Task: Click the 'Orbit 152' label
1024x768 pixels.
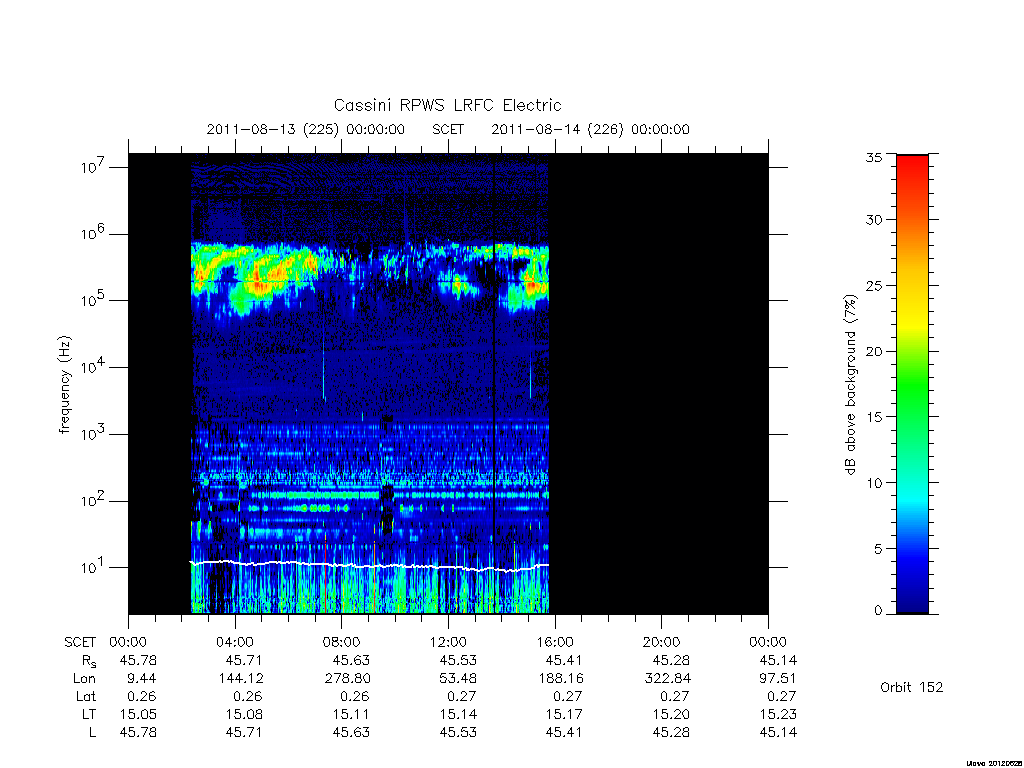Action: click(x=912, y=687)
